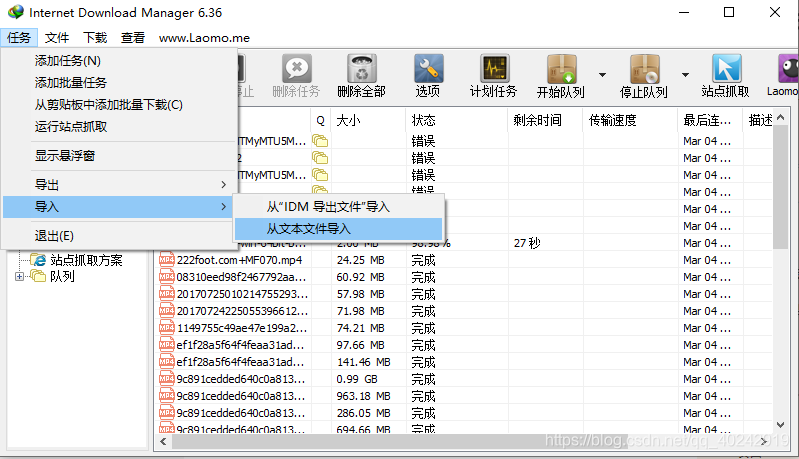Sort by the 大小 column header
This screenshot has height=459, width=799.
[368, 120]
